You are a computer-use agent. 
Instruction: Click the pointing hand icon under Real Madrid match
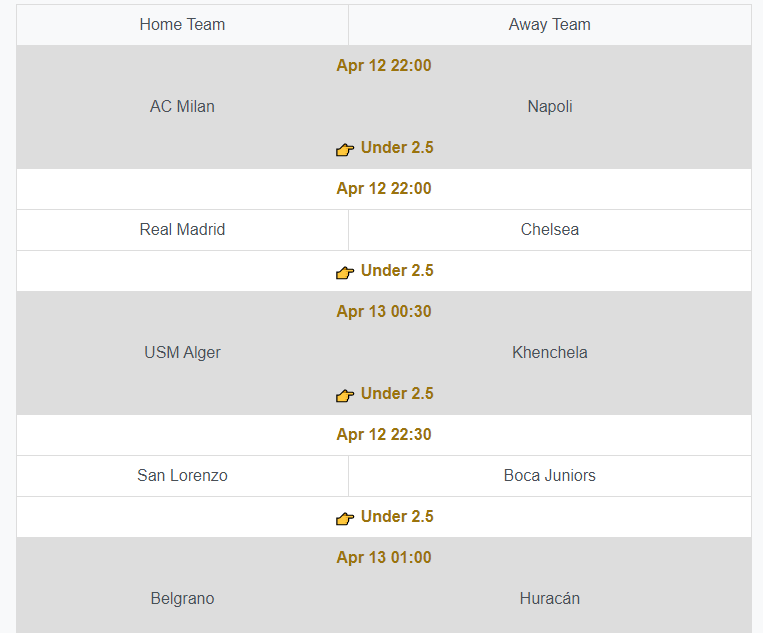[345, 272]
